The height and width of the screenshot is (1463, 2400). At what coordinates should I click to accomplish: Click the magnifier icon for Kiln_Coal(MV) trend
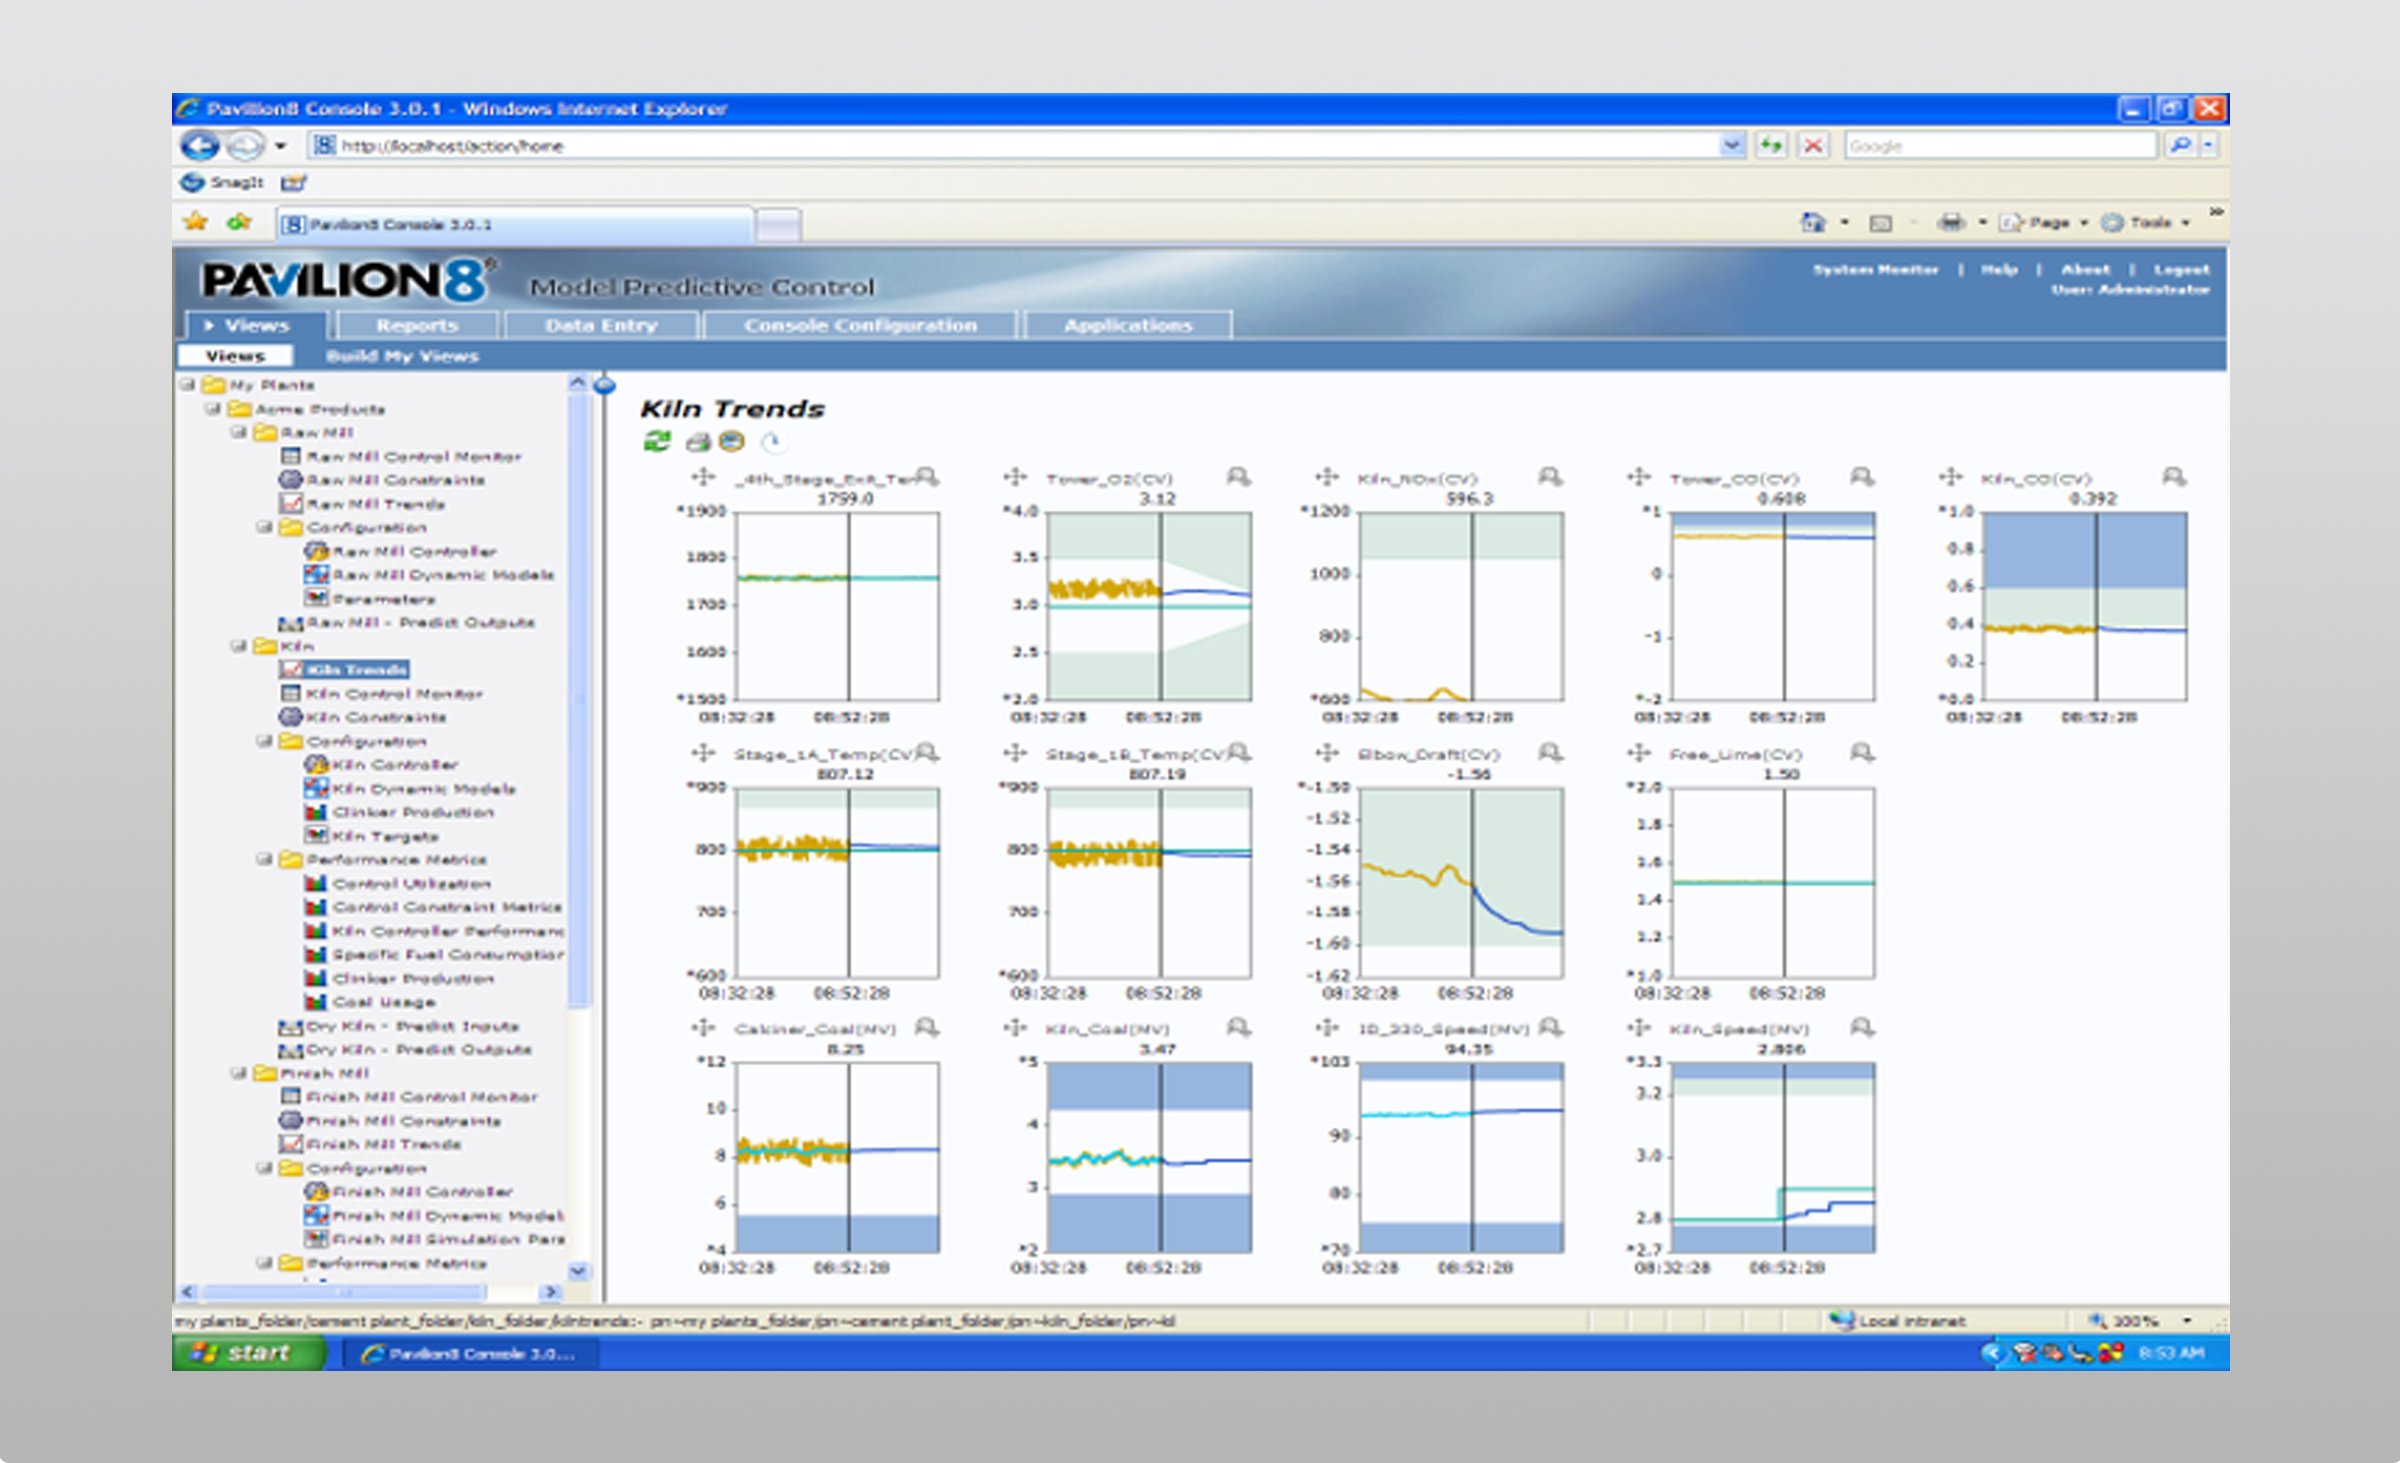click(1238, 1027)
